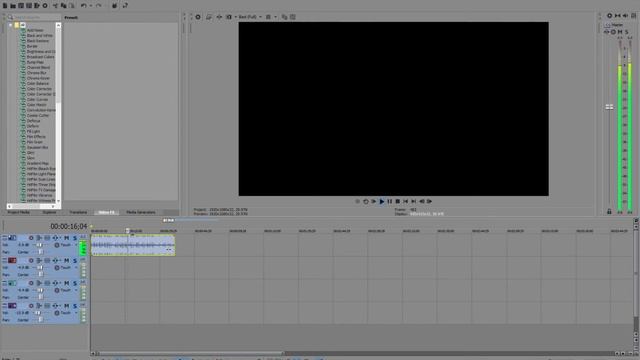Collapse the Video FX tree root folder
The width and height of the screenshot is (640, 360).
pos(10,25)
